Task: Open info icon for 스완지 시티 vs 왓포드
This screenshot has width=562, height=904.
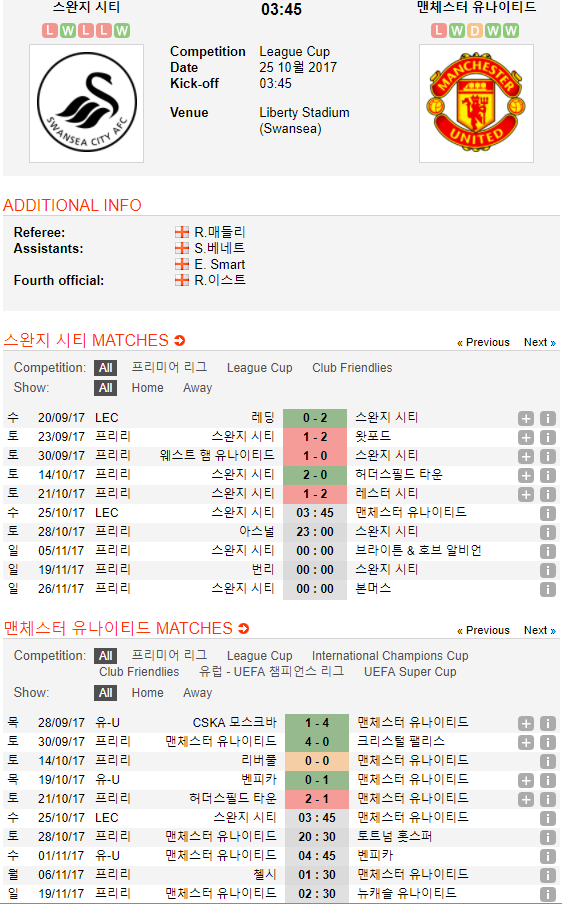Action: 548,438
